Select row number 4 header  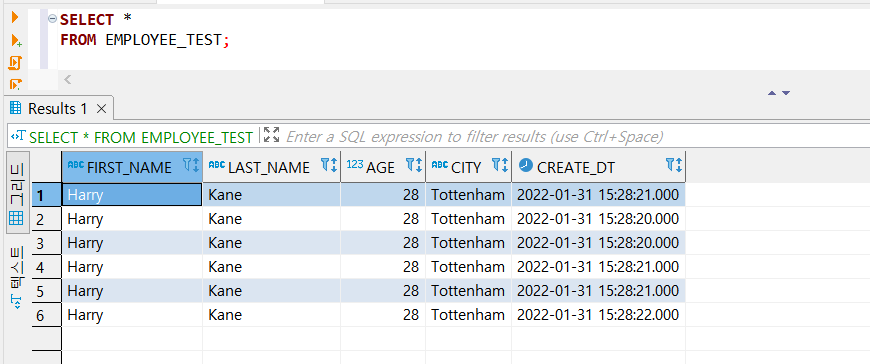pos(47,267)
